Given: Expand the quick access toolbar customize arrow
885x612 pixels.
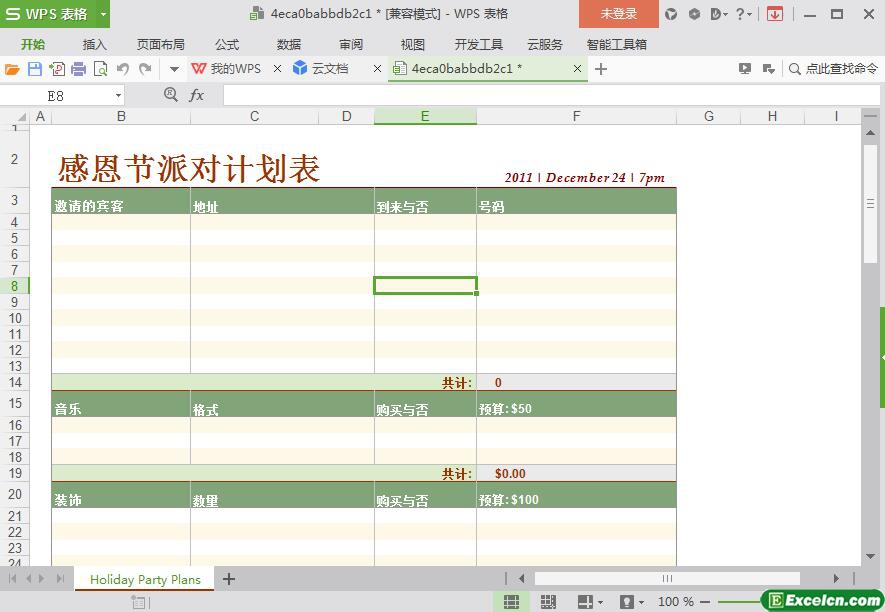Looking at the screenshot, I should (173, 69).
